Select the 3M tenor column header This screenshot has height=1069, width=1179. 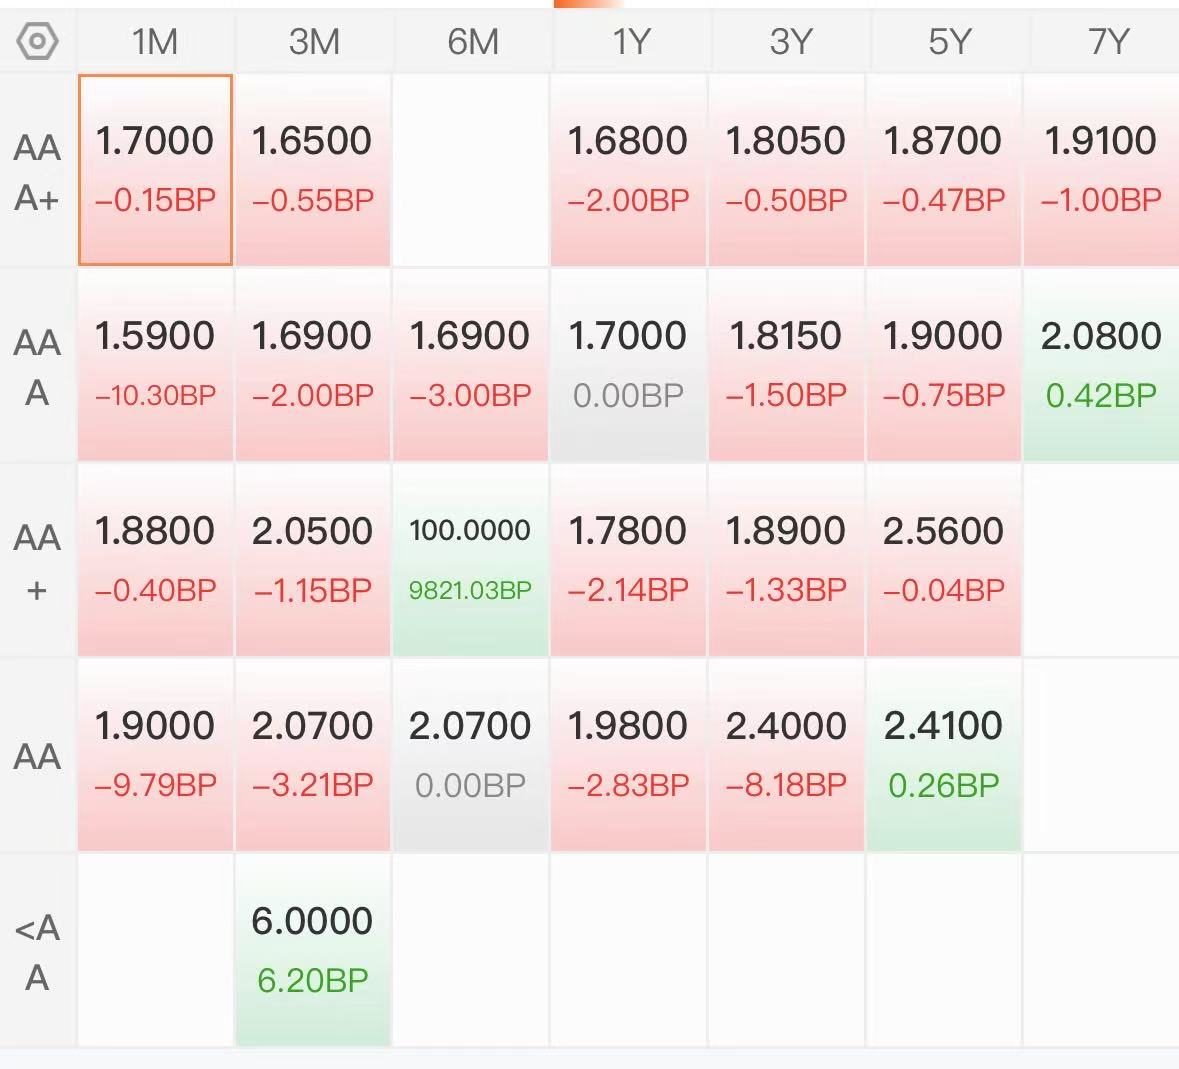click(x=314, y=41)
